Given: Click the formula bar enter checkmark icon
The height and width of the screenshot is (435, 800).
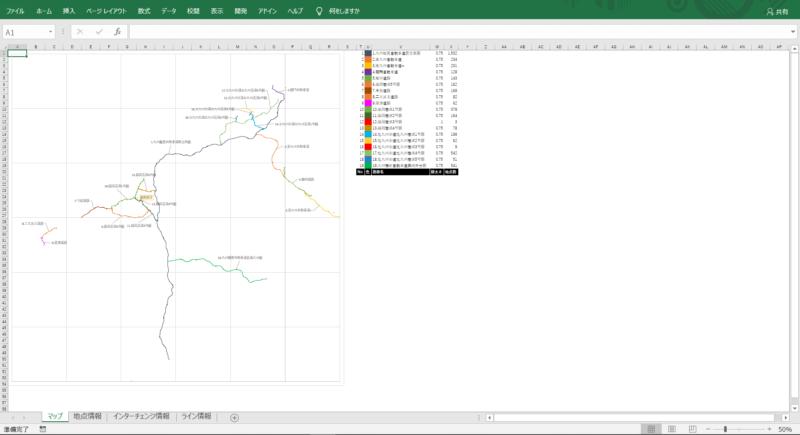Looking at the screenshot, I should [99, 32].
